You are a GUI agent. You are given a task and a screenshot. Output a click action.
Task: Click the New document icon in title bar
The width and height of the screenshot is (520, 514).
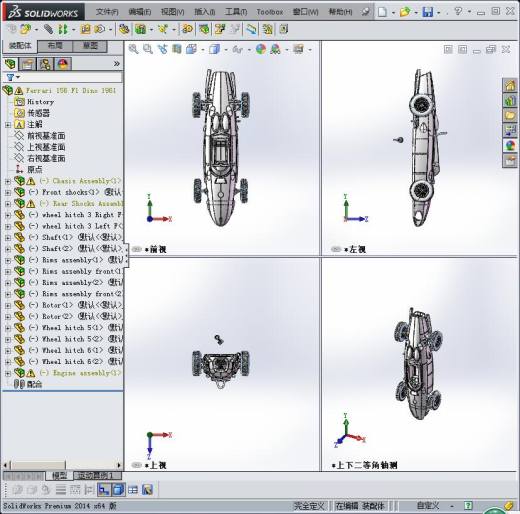(x=383, y=12)
